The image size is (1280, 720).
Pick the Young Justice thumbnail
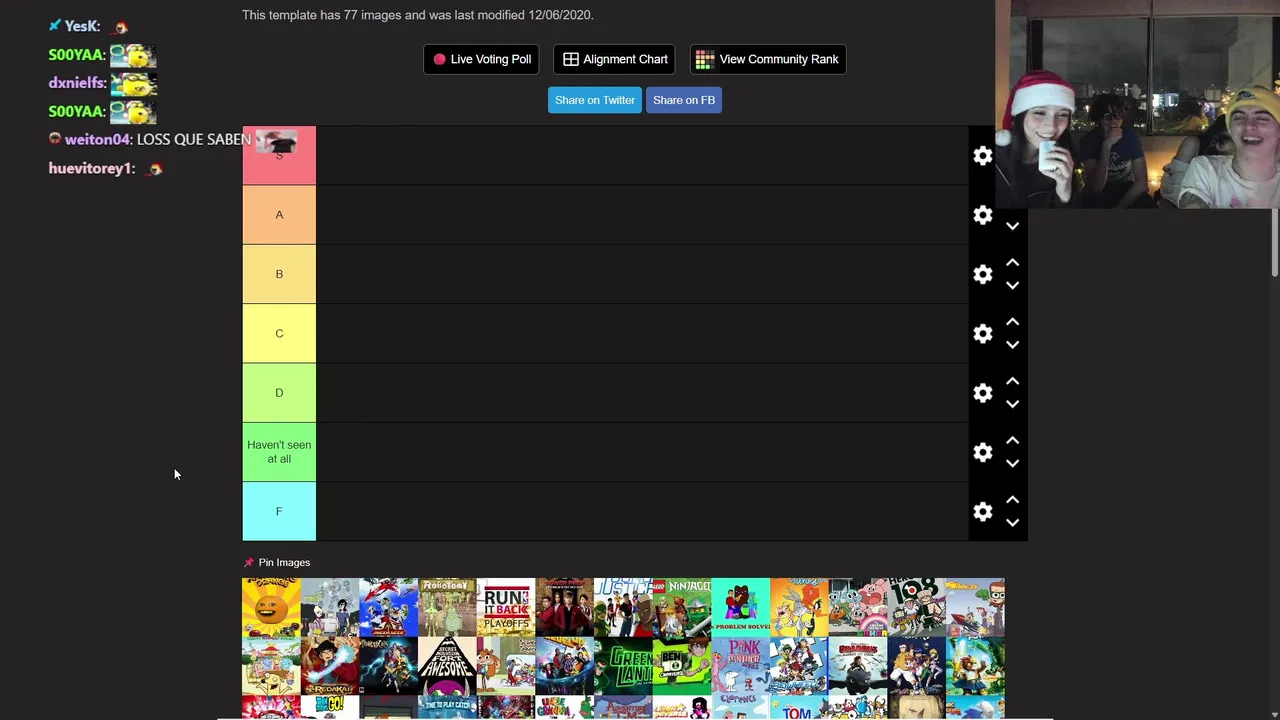coord(623,607)
